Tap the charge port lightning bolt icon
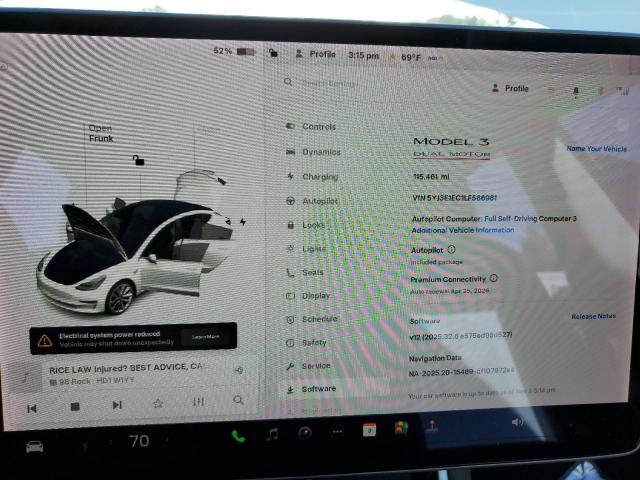Screen dimensions: 640x480 [243, 222]
